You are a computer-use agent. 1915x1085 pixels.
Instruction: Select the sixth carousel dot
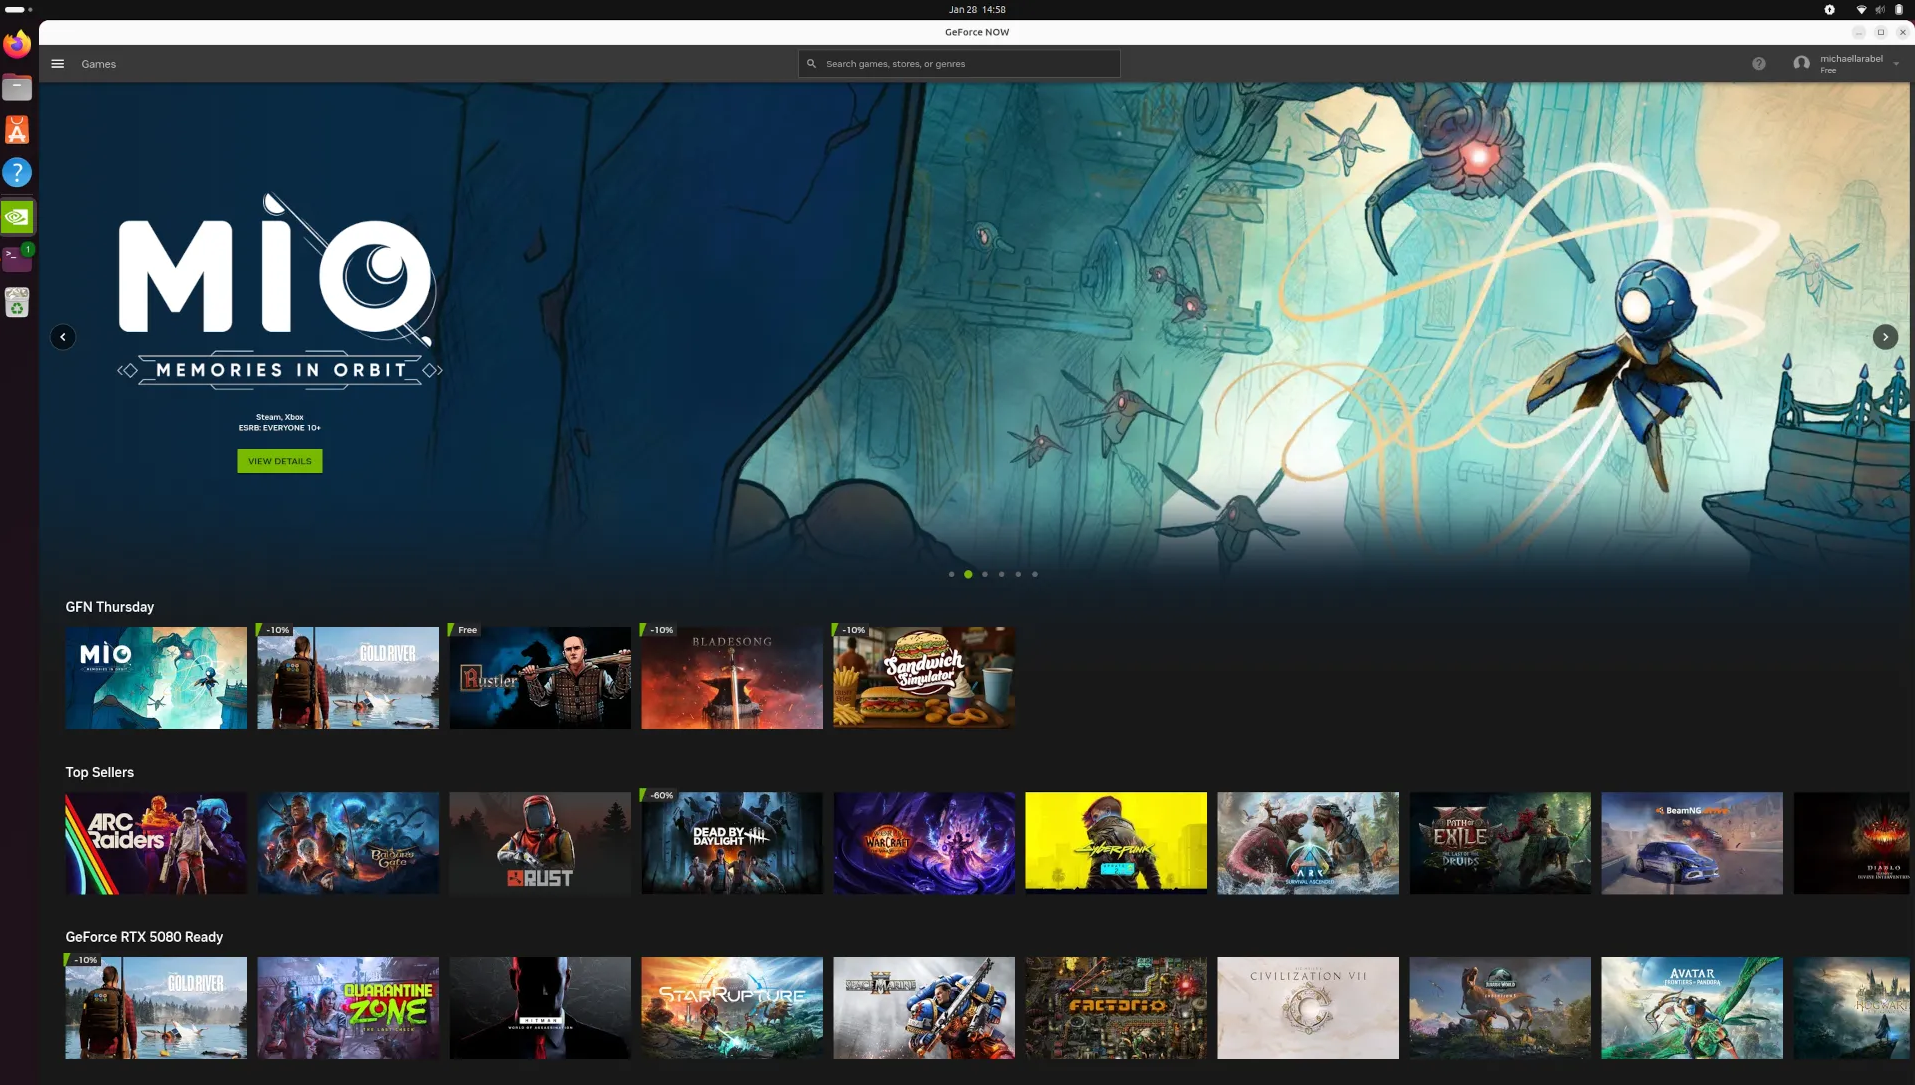(x=1035, y=574)
